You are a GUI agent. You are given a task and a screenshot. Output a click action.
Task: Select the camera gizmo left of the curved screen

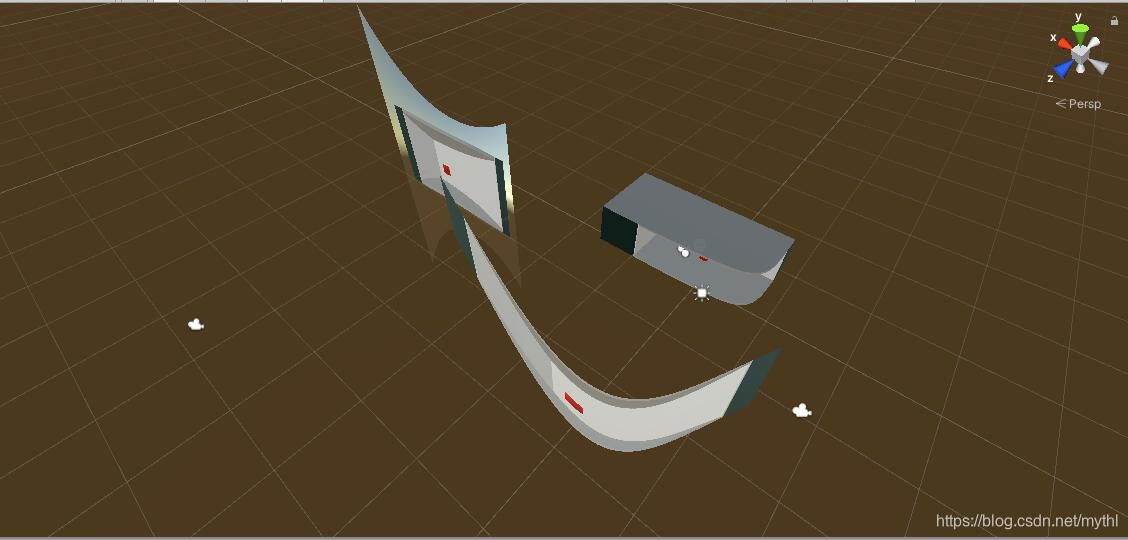[x=196, y=325]
